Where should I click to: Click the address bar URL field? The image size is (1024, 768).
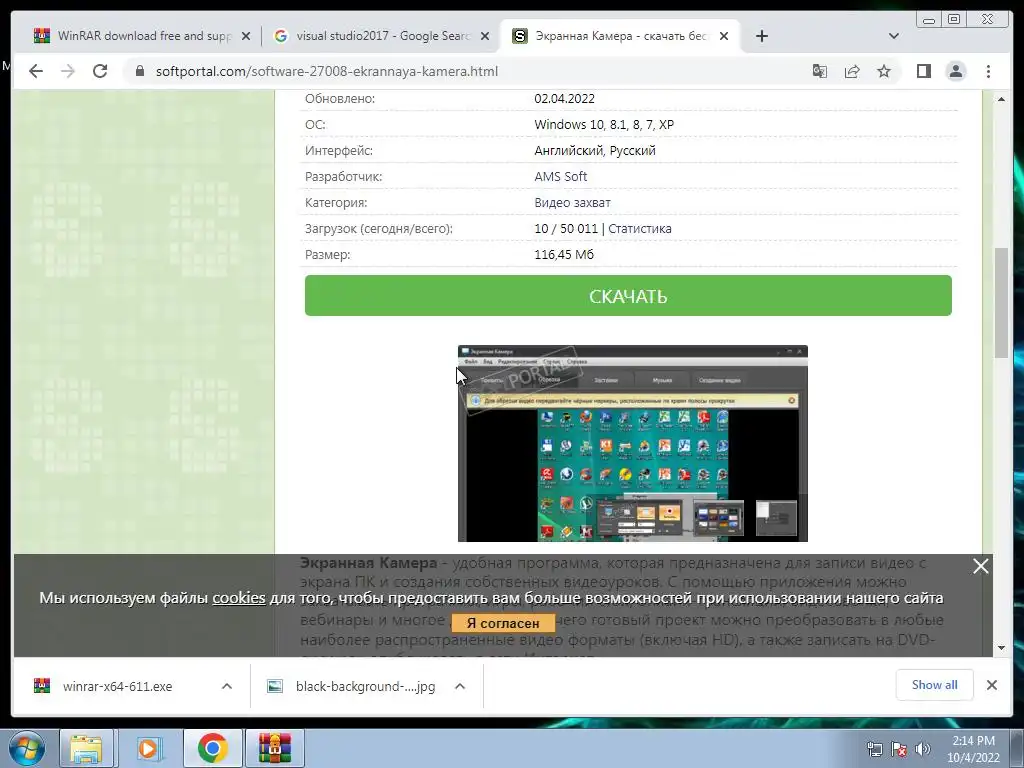point(327,71)
